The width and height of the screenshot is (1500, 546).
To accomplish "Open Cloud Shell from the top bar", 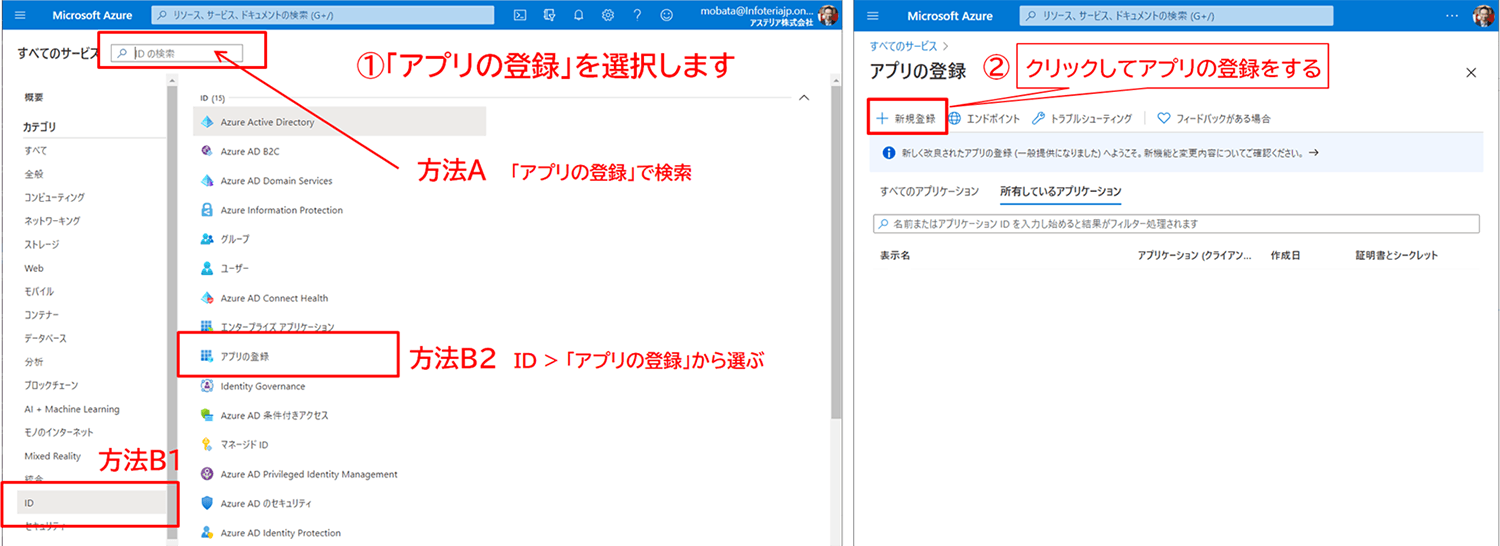I will coord(520,15).
